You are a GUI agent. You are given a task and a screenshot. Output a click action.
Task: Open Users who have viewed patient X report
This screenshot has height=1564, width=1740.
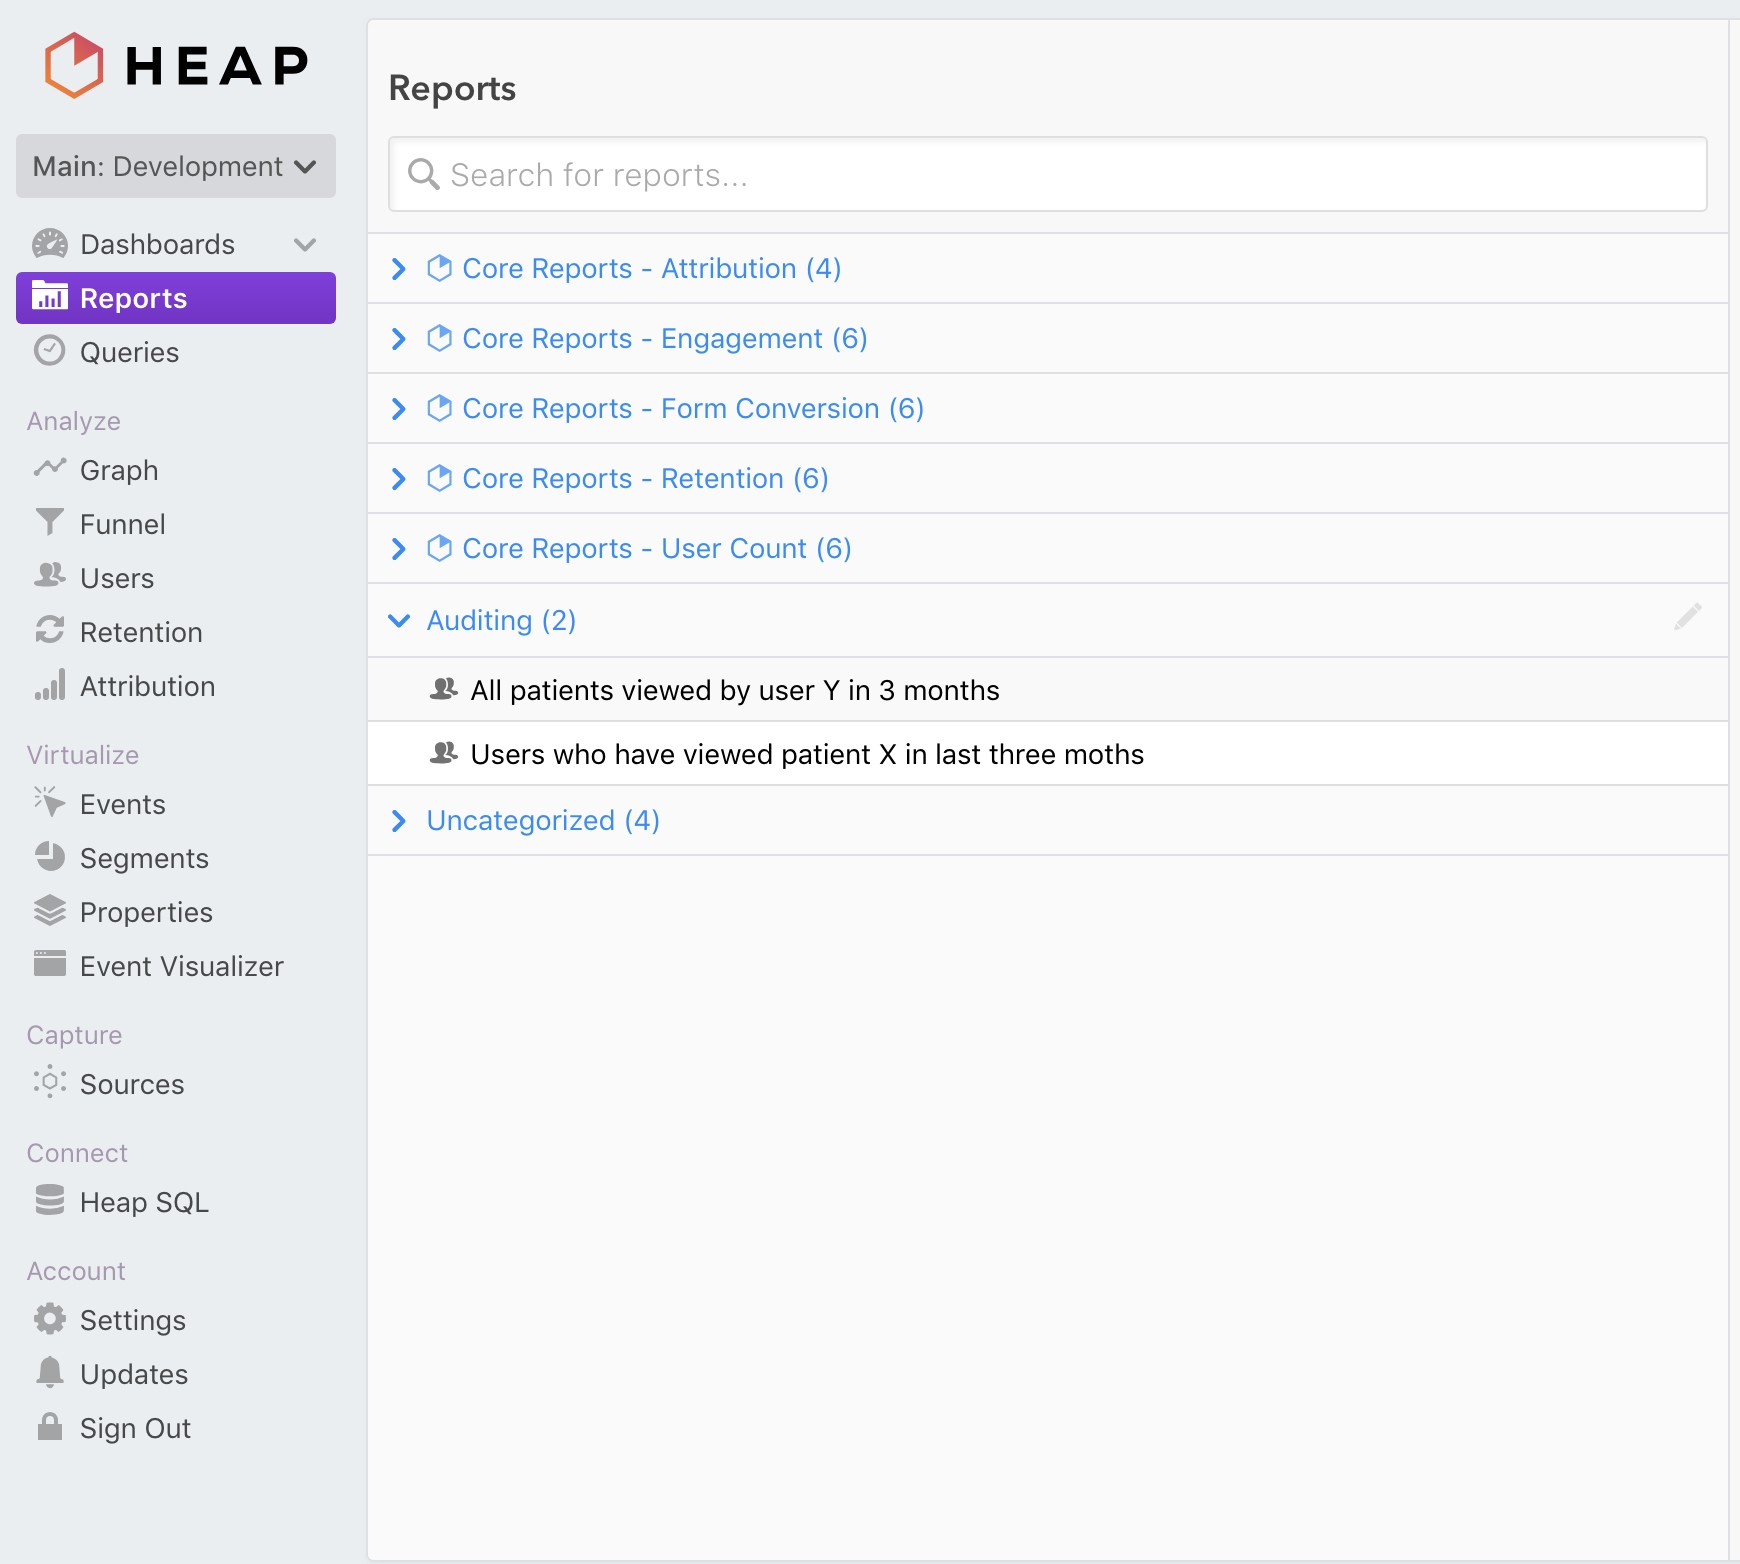pos(806,754)
